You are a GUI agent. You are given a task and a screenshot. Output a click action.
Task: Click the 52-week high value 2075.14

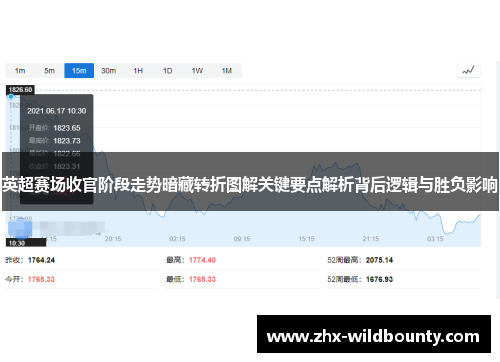tap(379, 260)
